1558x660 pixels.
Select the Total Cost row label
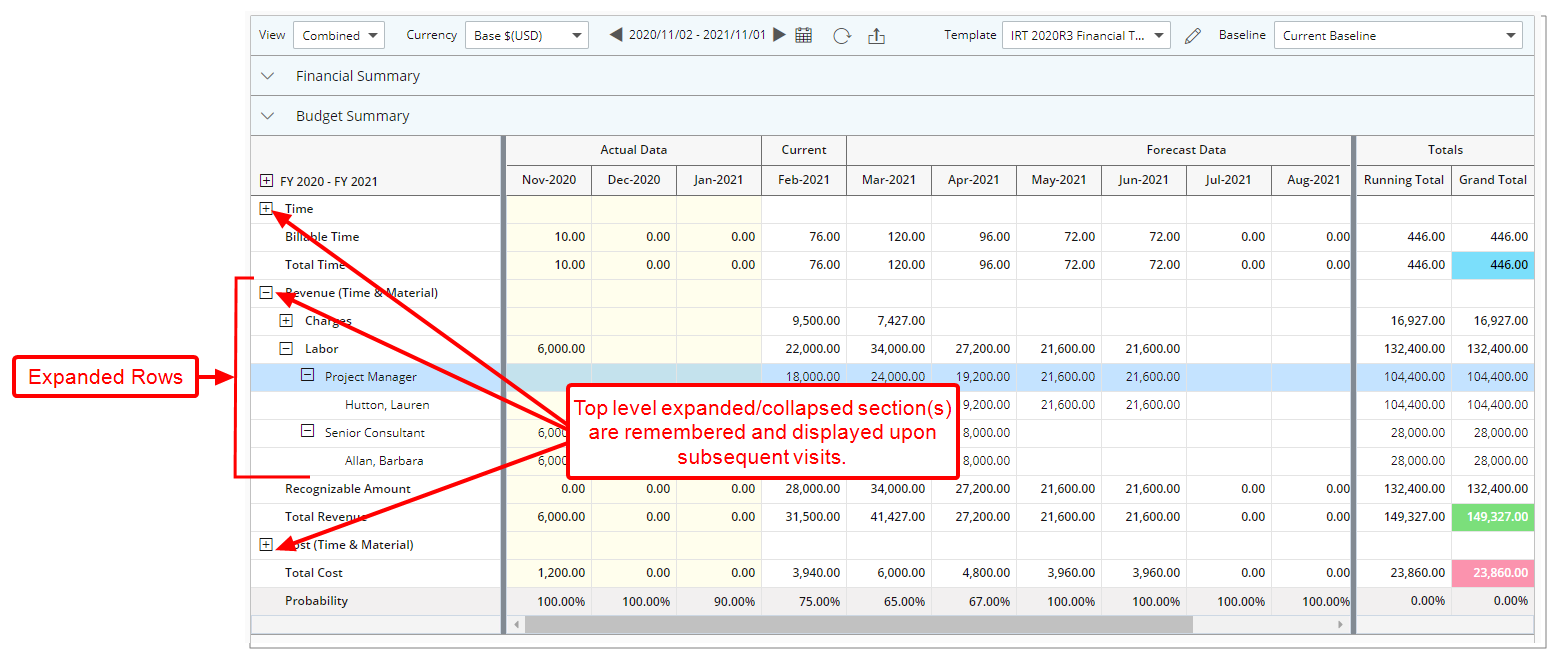(x=314, y=573)
